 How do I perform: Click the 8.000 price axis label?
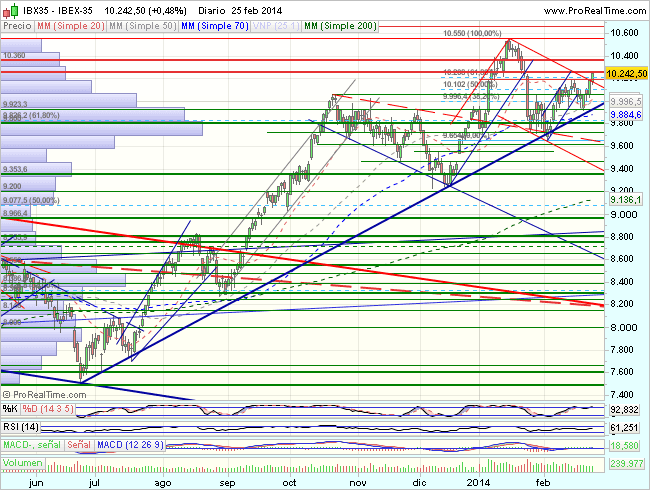coord(624,327)
